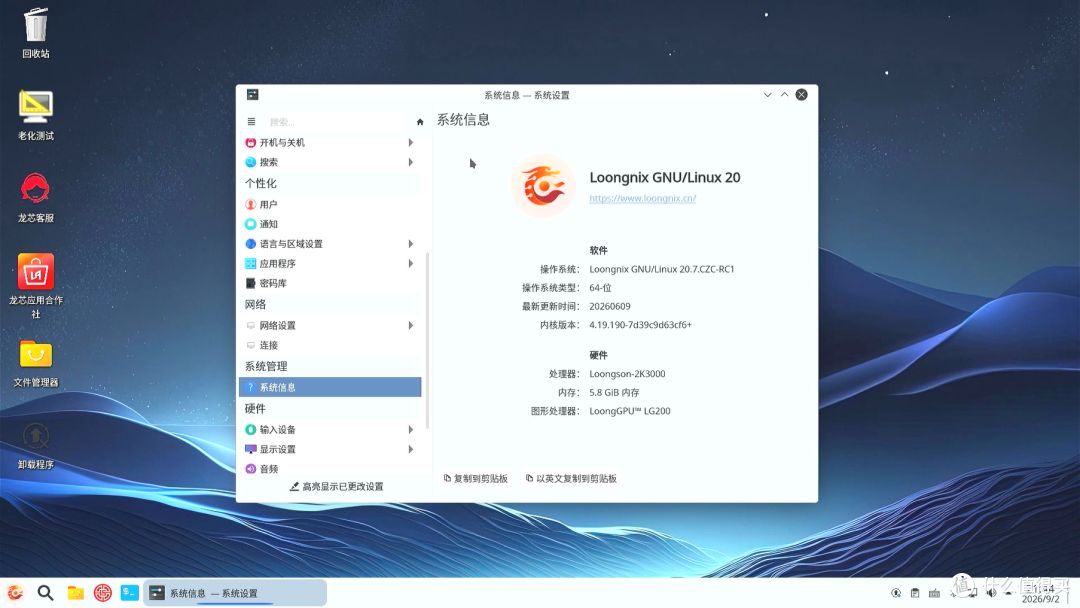The height and width of the screenshot is (608, 1080).
Task: Click the volume speaker icon in system tray
Action: point(992,593)
